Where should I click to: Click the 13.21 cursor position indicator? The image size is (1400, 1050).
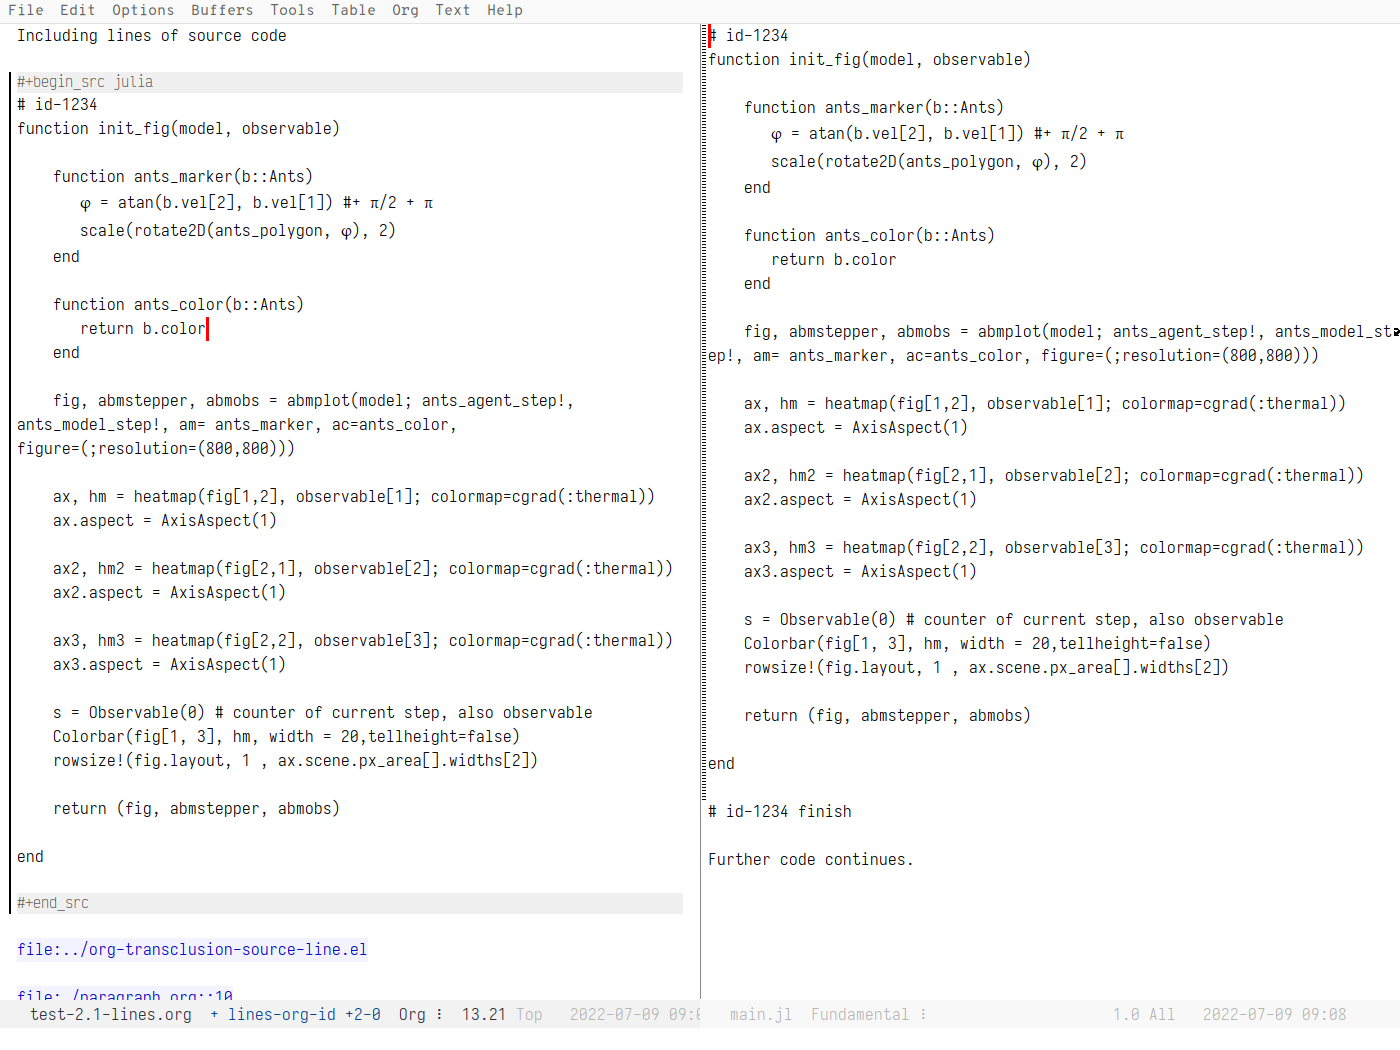[x=483, y=1014]
